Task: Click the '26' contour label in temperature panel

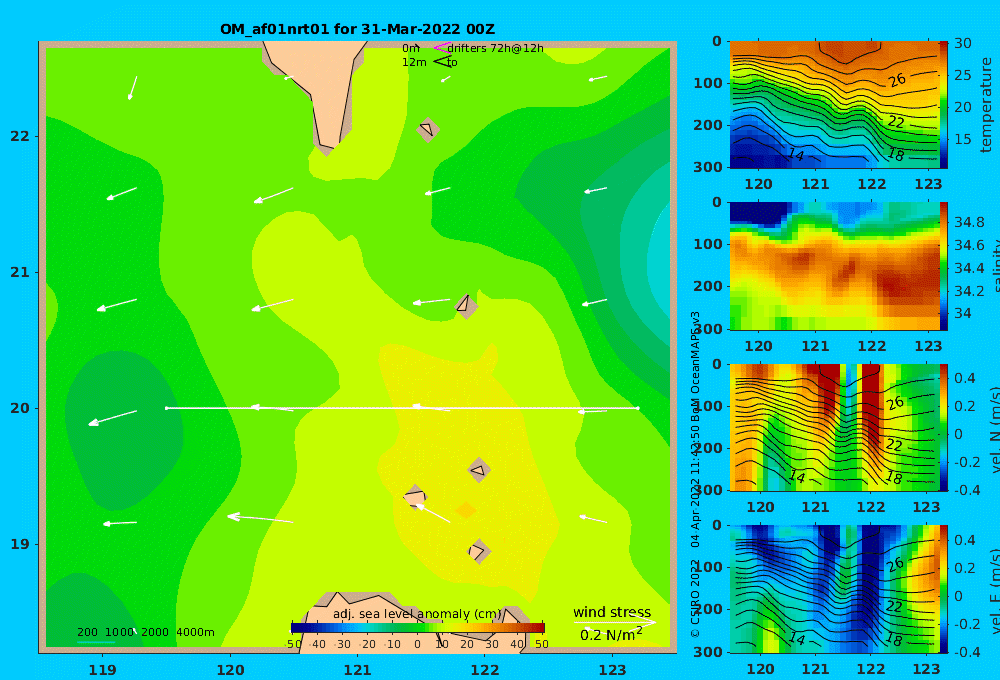Action: [x=897, y=80]
